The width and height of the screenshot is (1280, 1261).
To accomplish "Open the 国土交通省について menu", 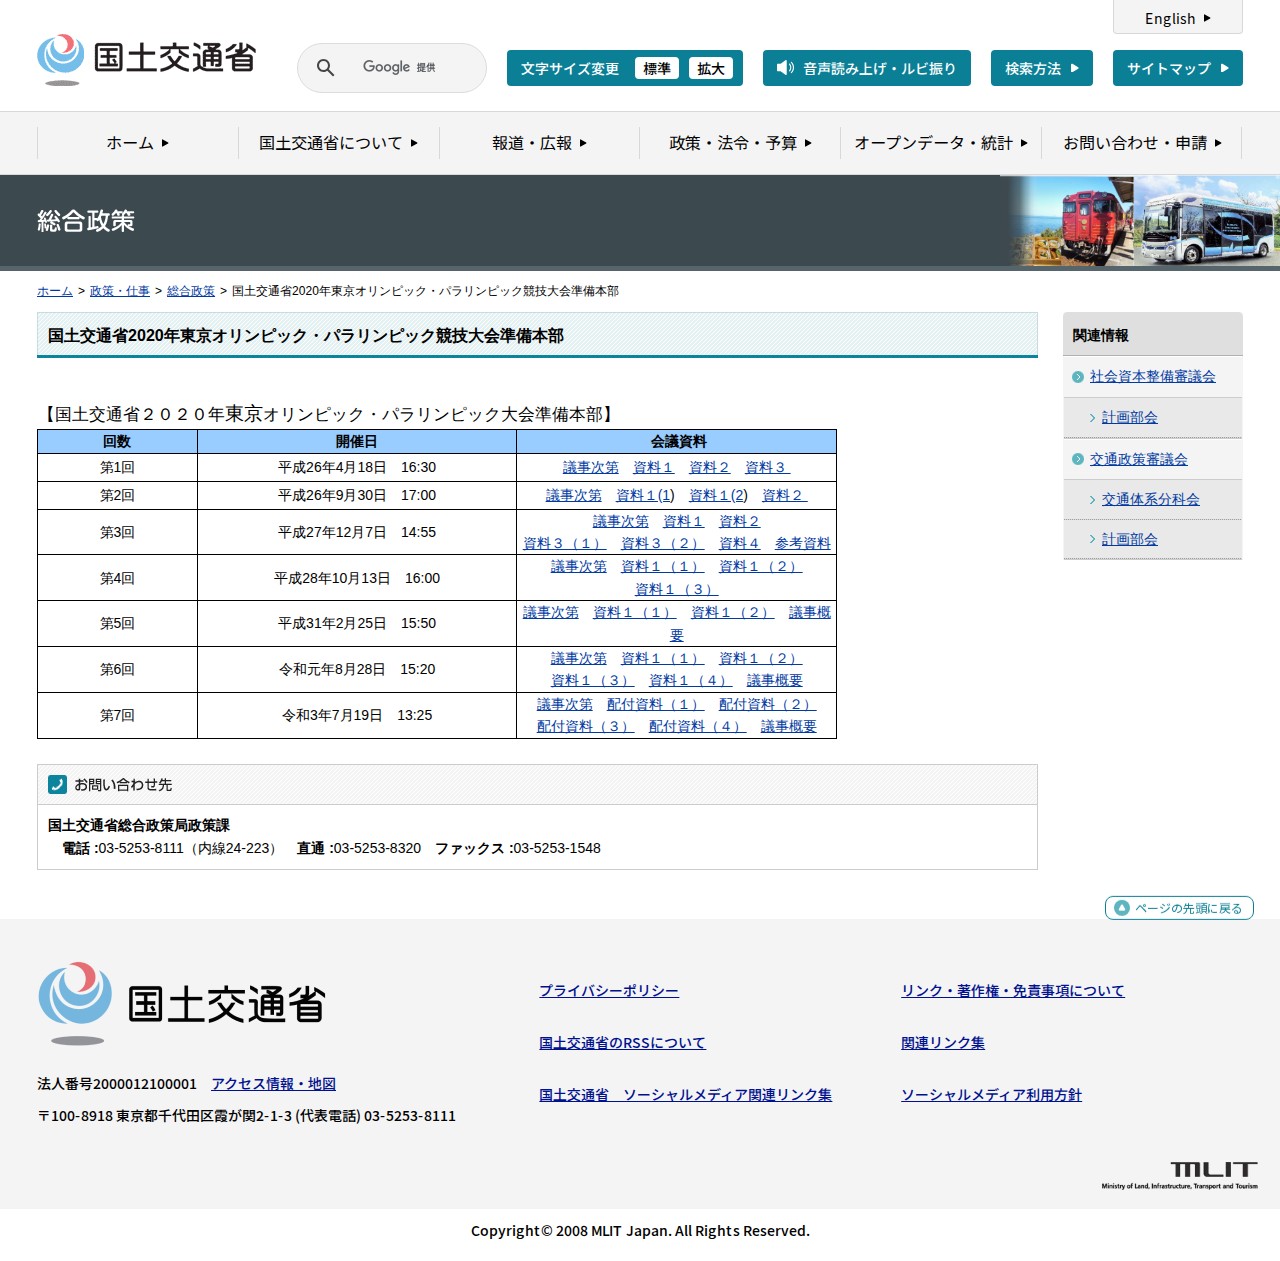I will tap(339, 143).
